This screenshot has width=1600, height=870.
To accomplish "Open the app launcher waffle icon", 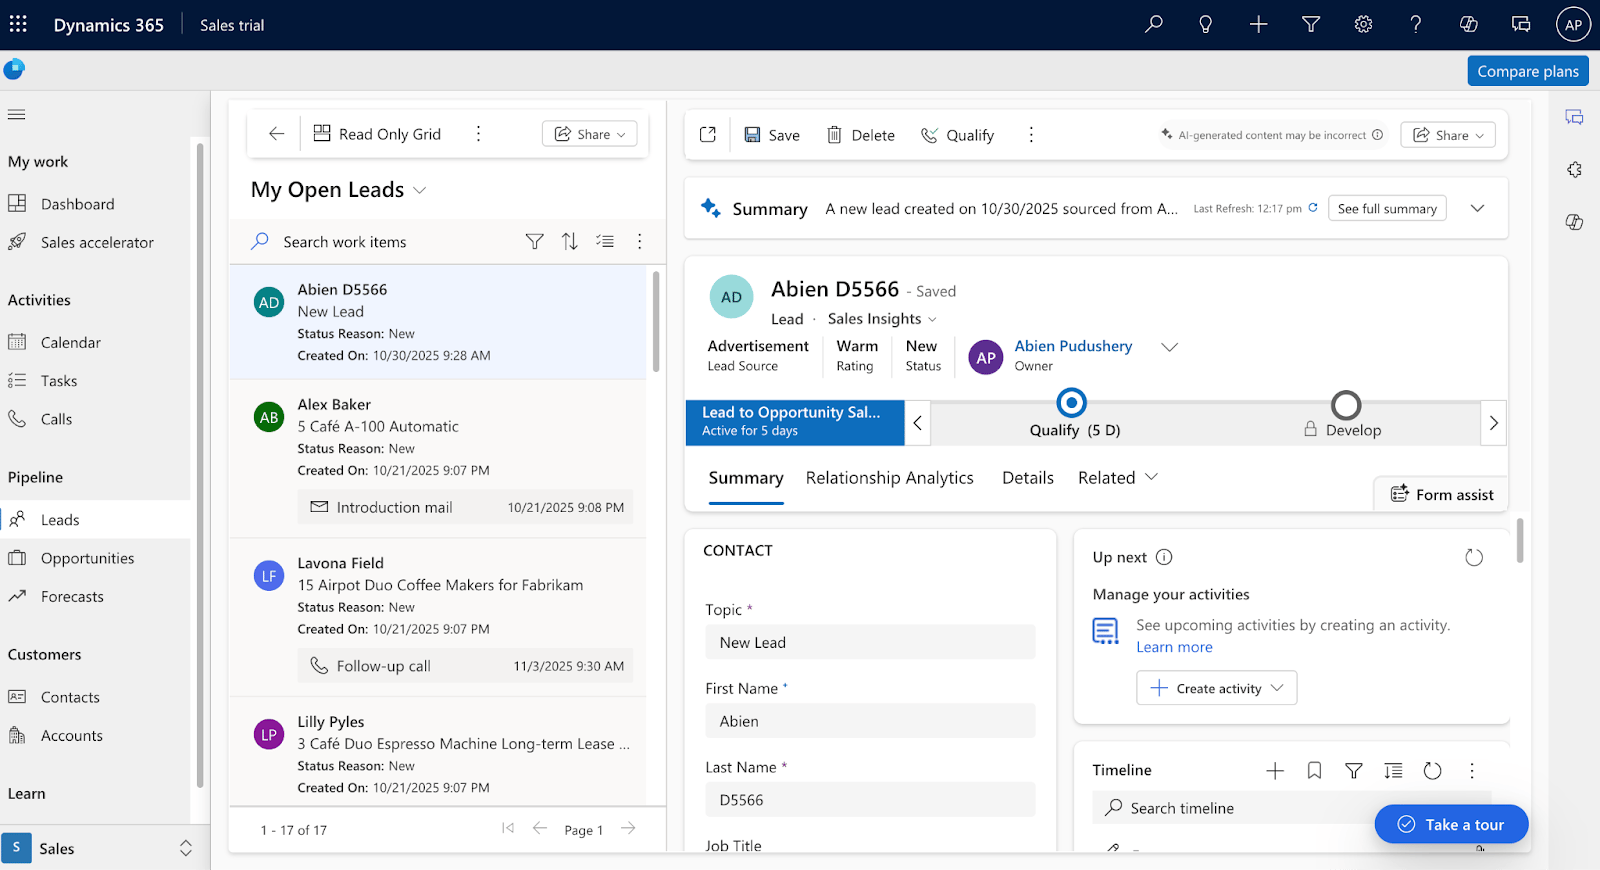I will (18, 24).
